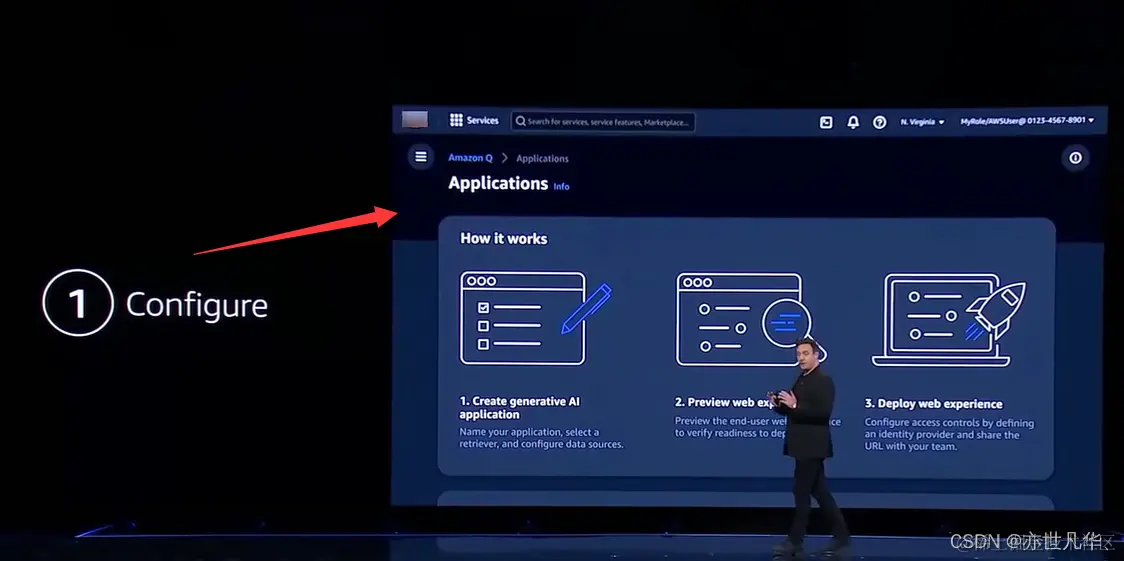Click the search magnifier icon
The height and width of the screenshot is (561, 1124).
pyautogui.click(x=520, y=121)
